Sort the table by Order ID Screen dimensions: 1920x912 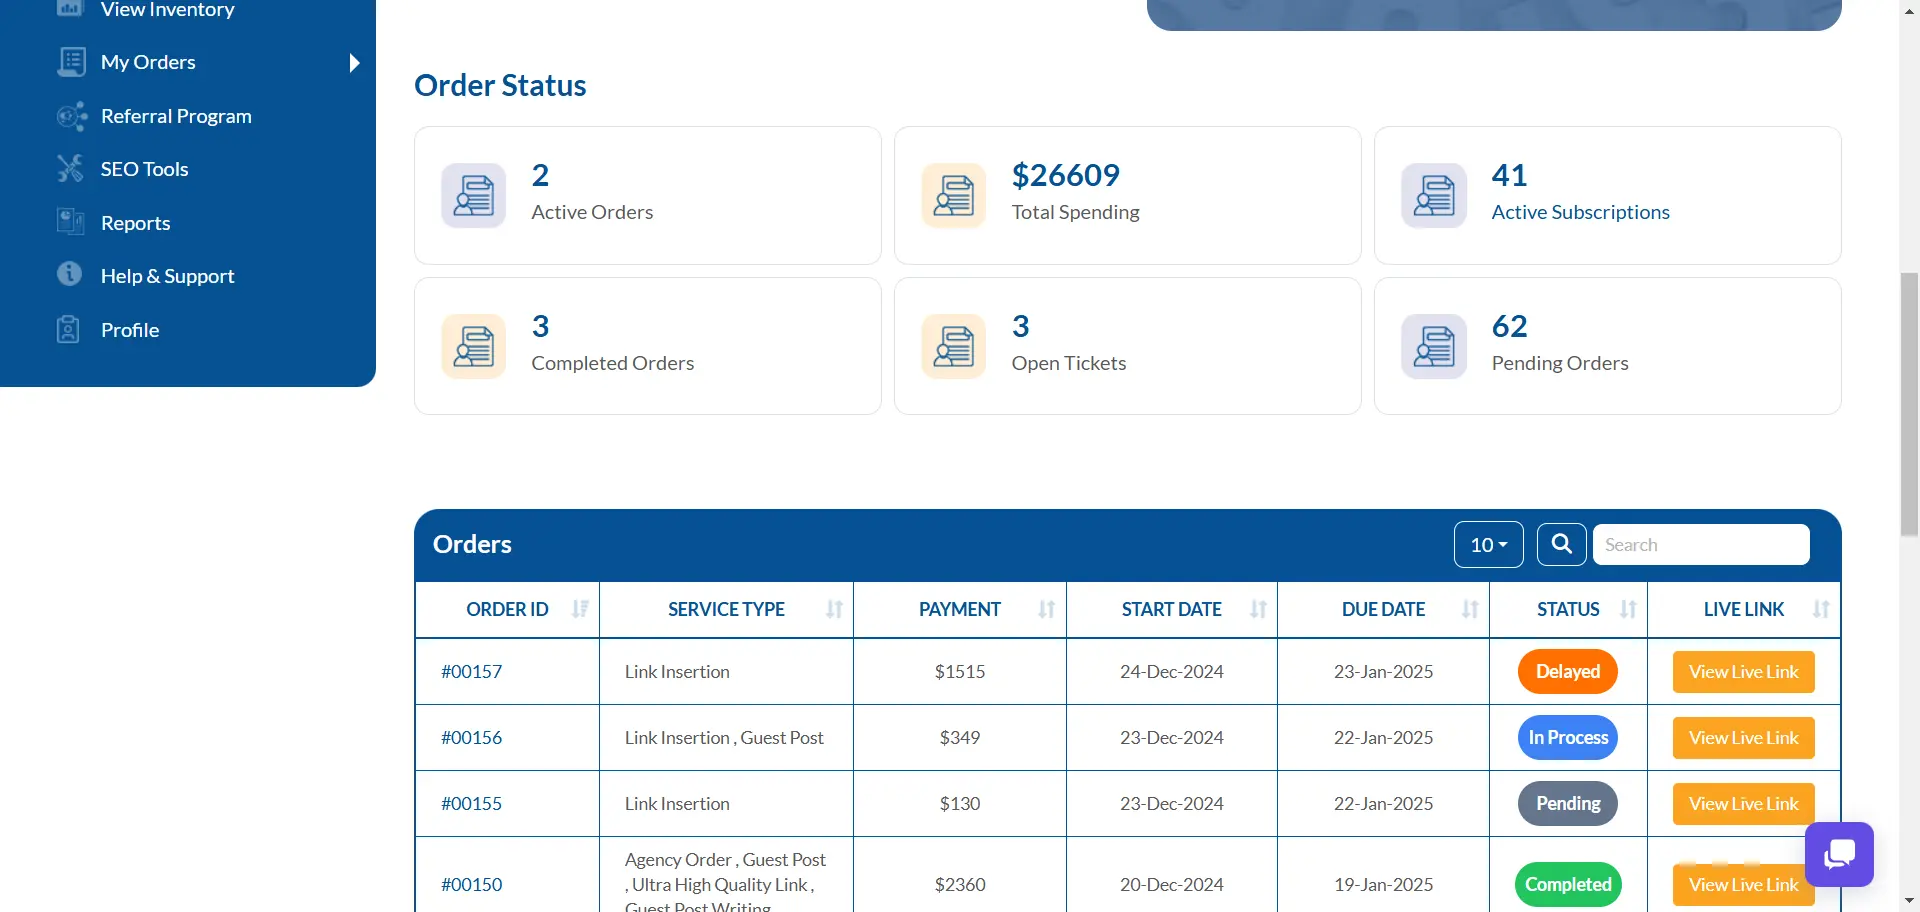[580, 609]
